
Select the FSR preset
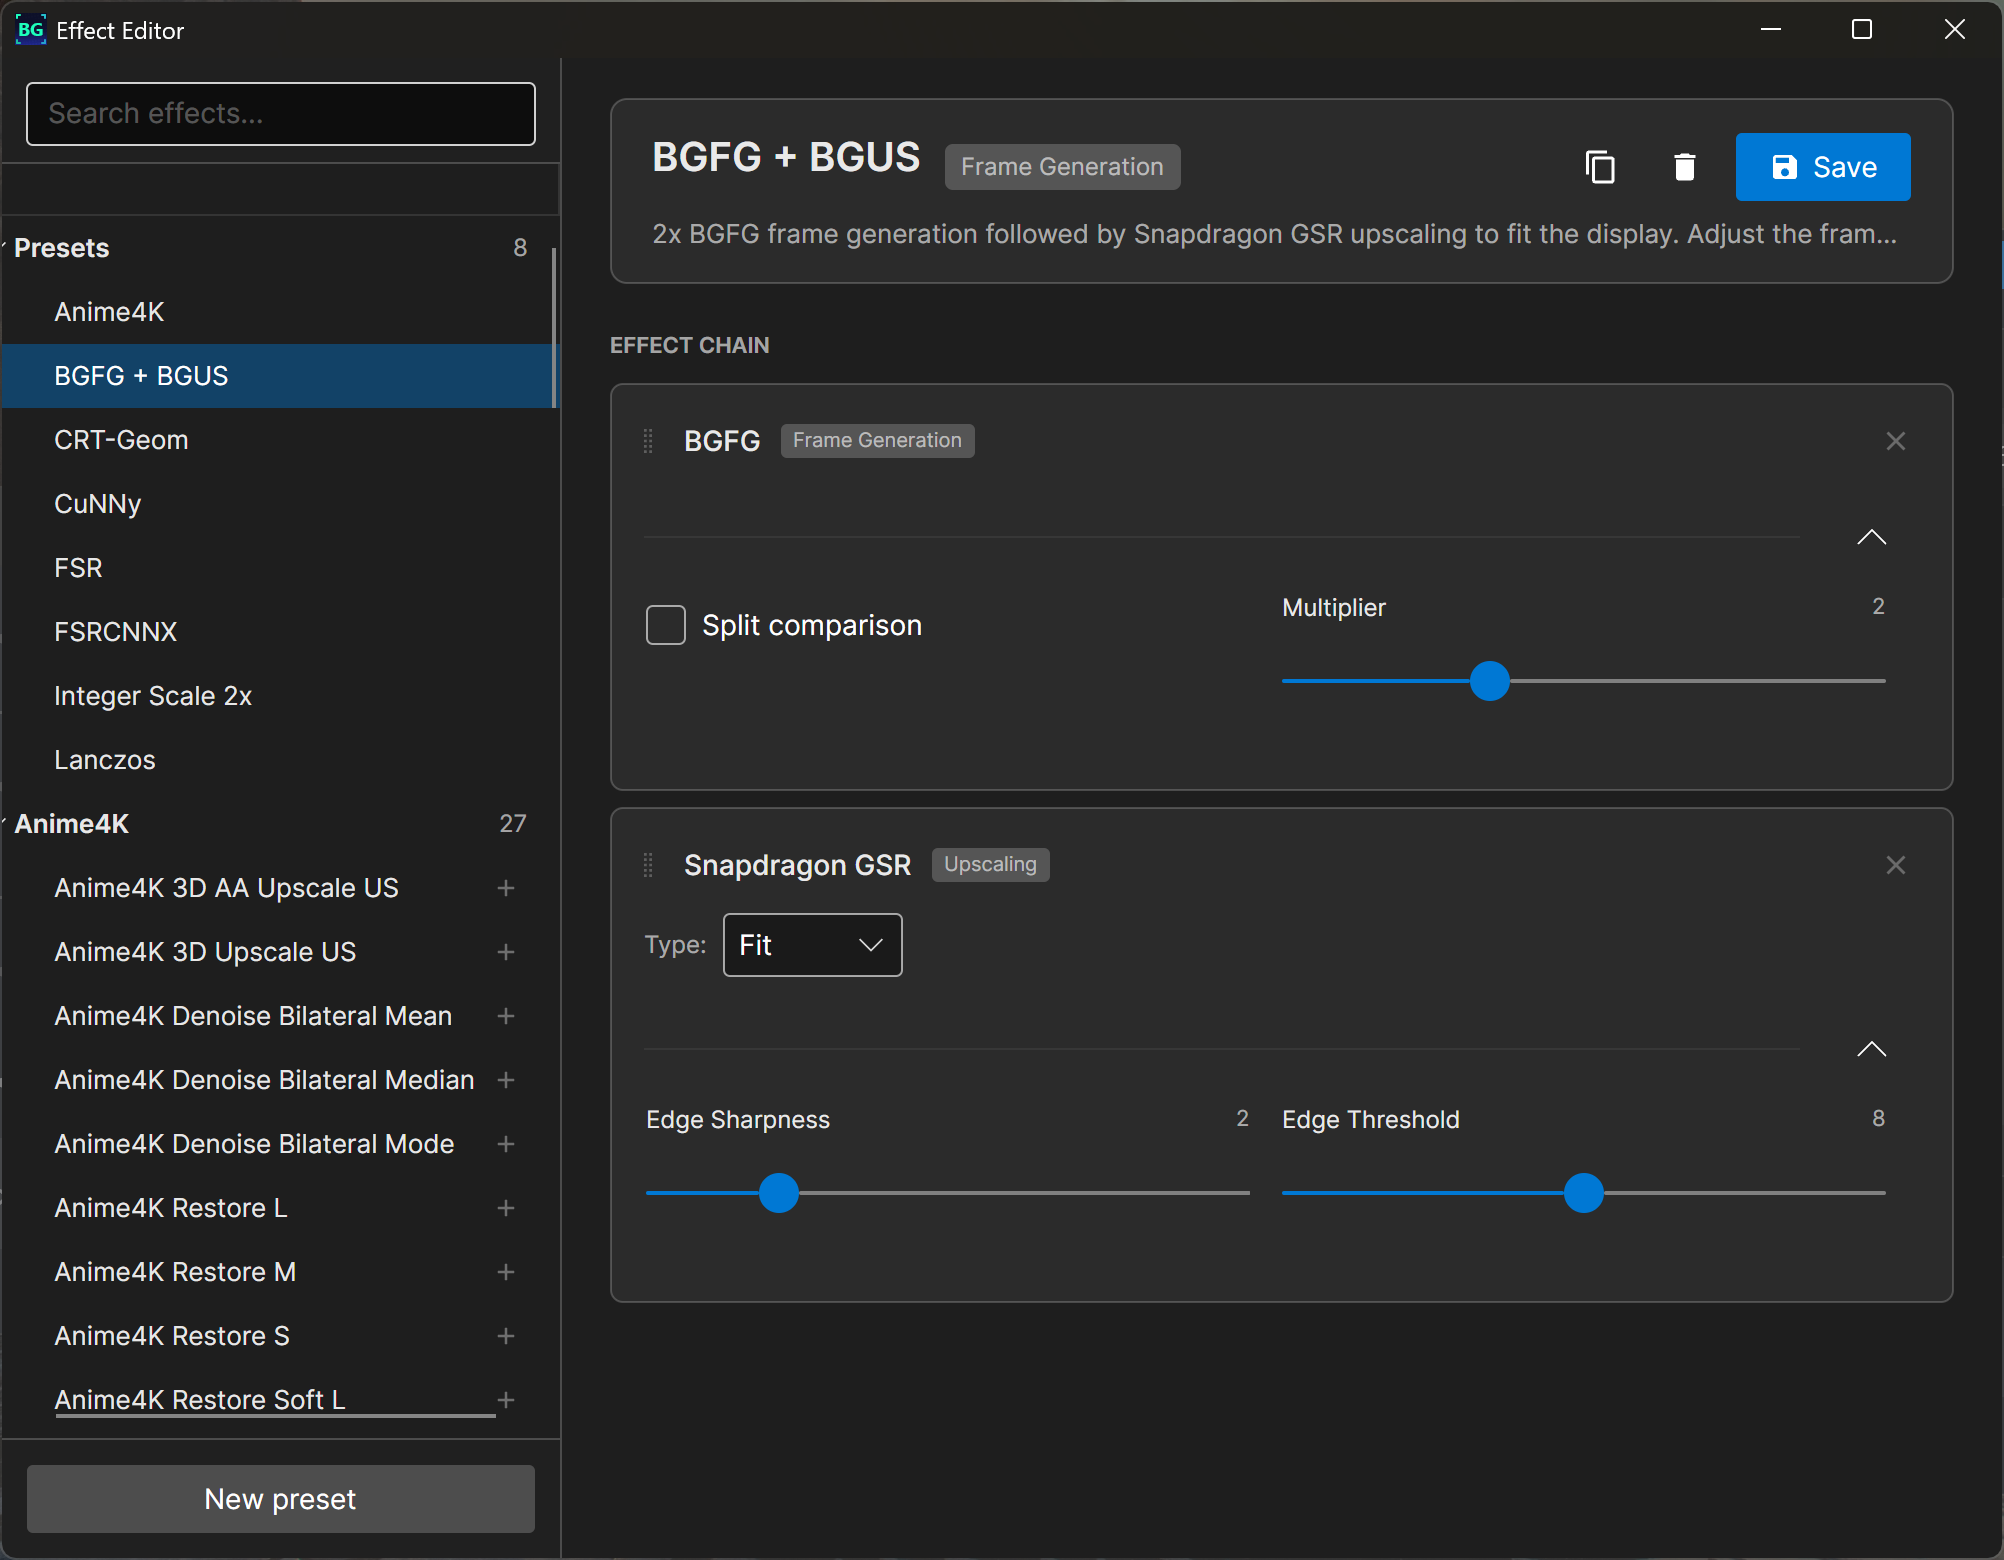coord(278,568)
